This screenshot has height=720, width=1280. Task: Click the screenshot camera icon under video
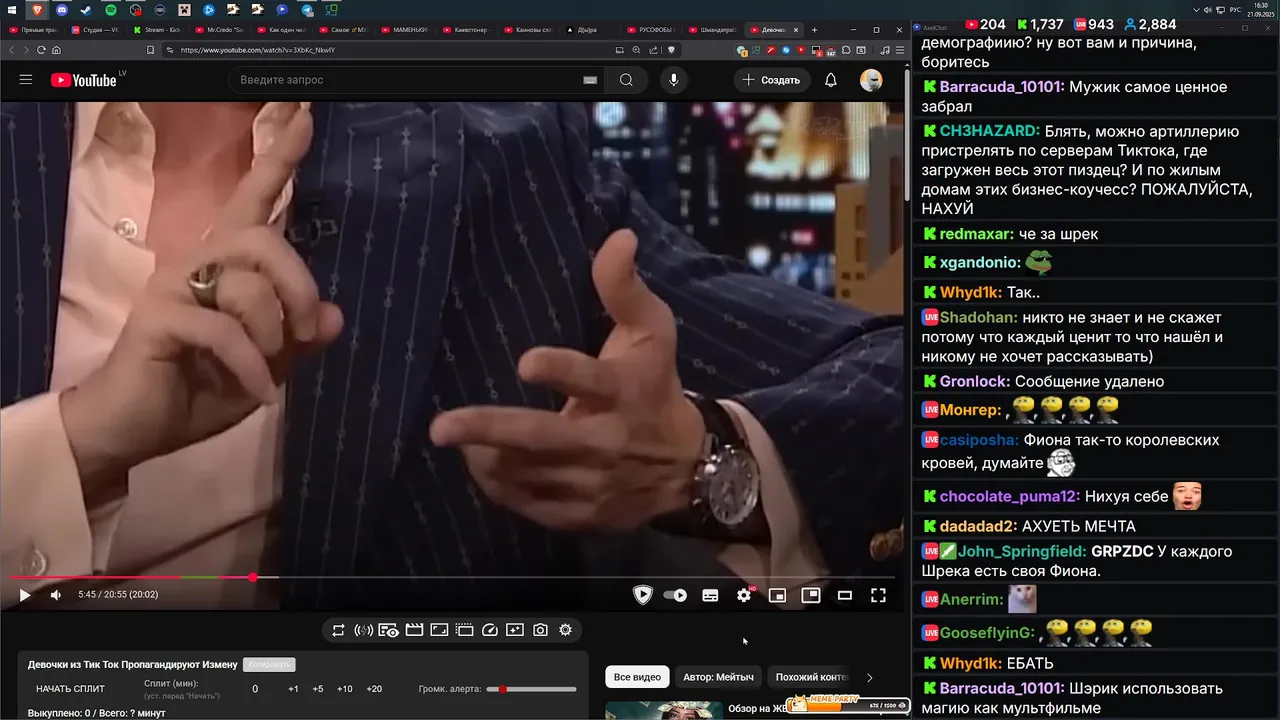[x=540, y=630]
